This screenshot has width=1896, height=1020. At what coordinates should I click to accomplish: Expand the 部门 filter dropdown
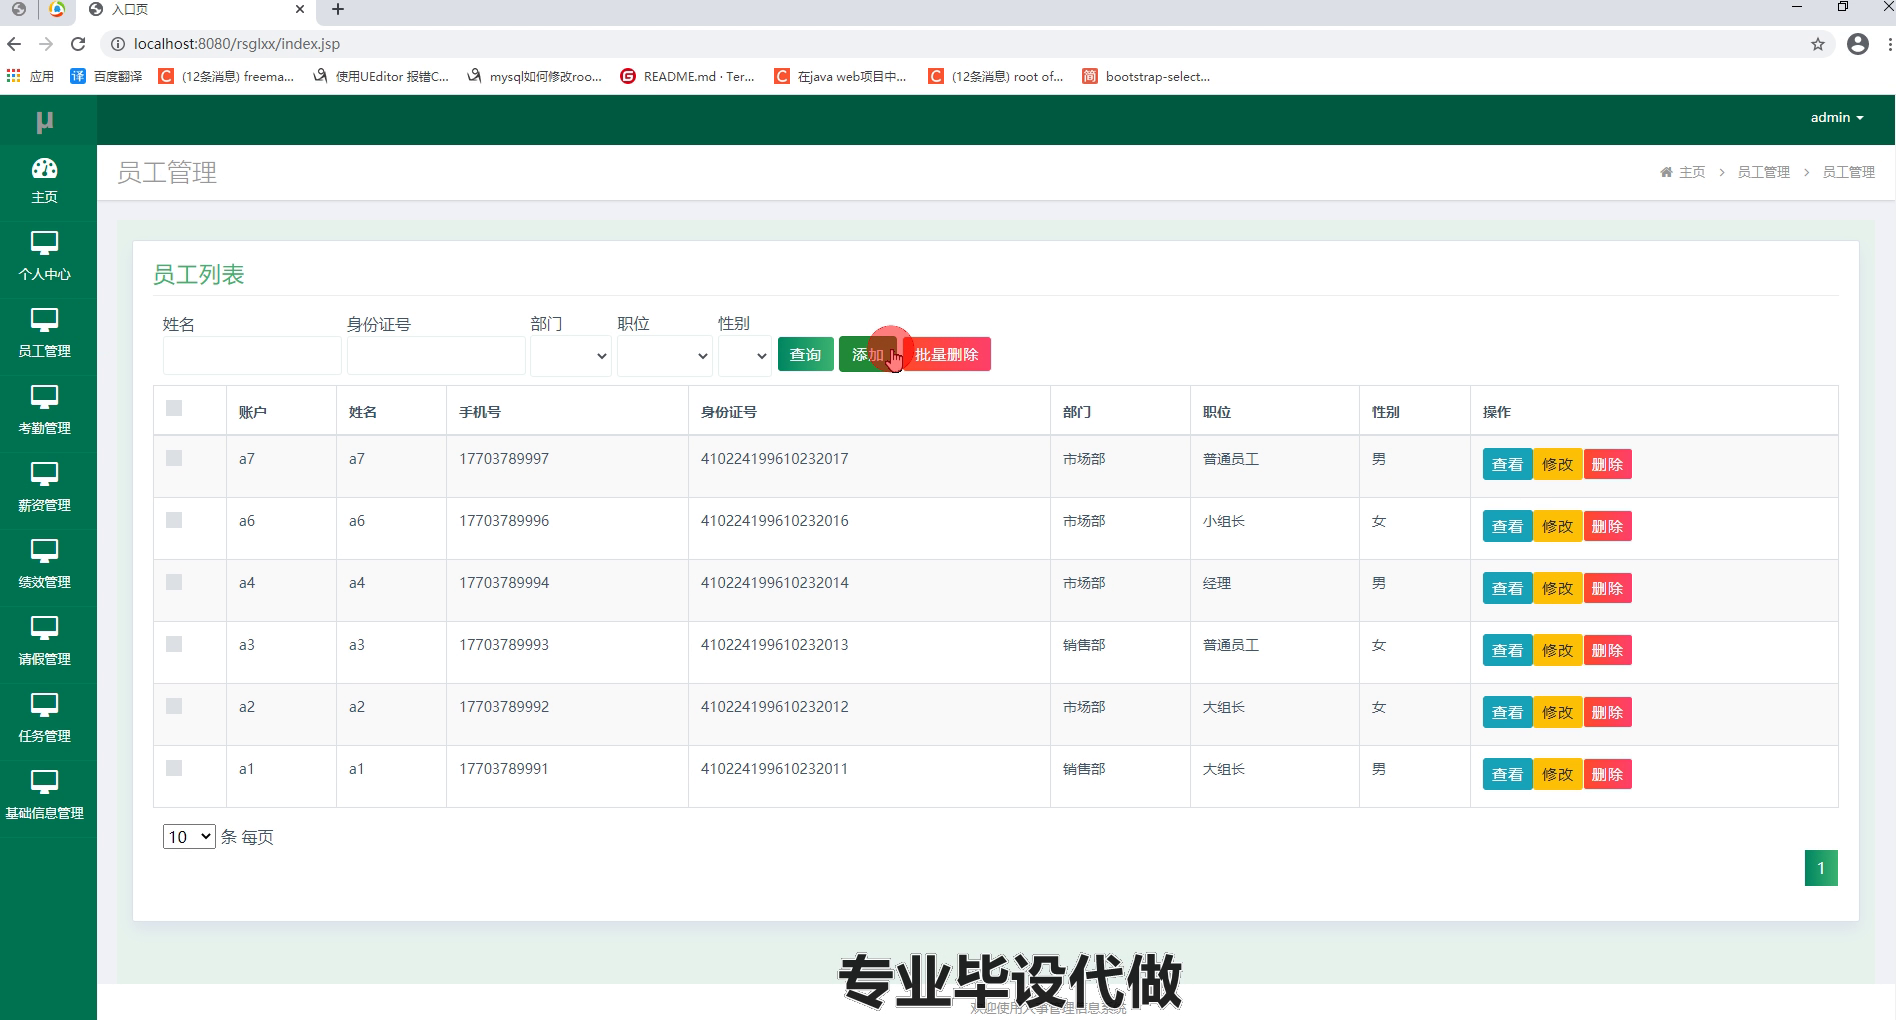click(570, 356)
